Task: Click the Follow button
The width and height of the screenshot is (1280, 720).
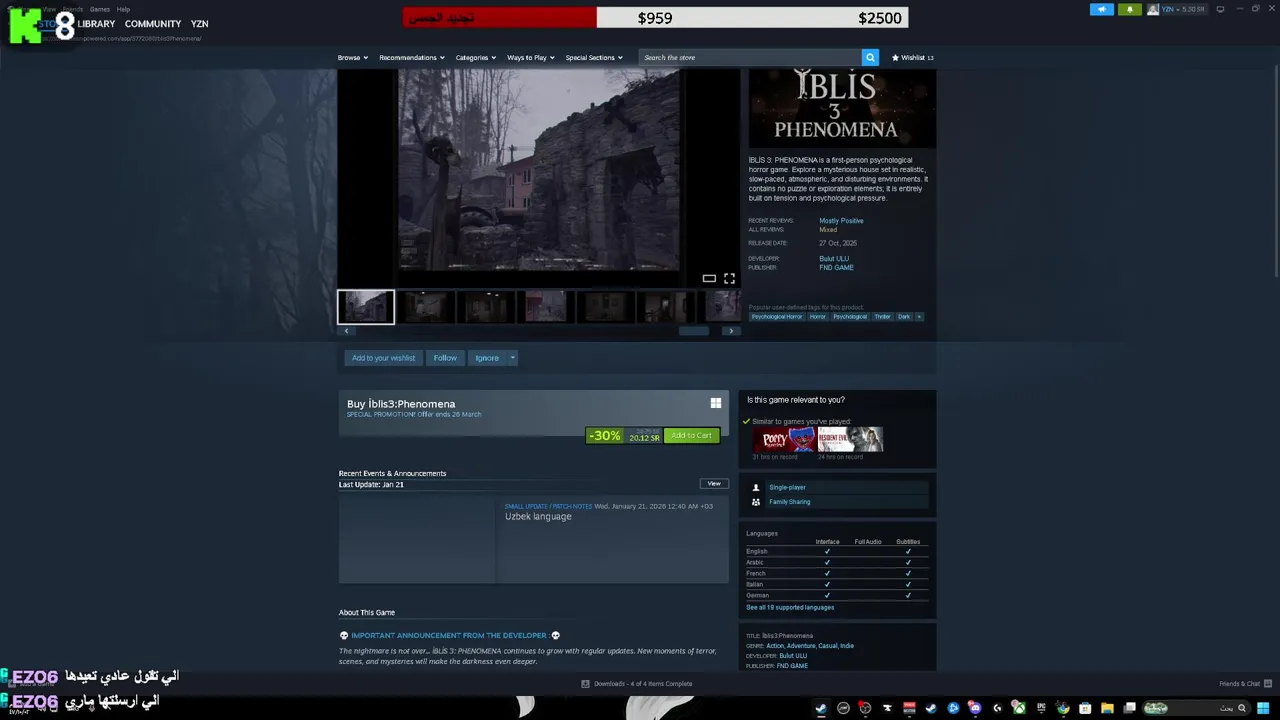Action: point(445,358)
